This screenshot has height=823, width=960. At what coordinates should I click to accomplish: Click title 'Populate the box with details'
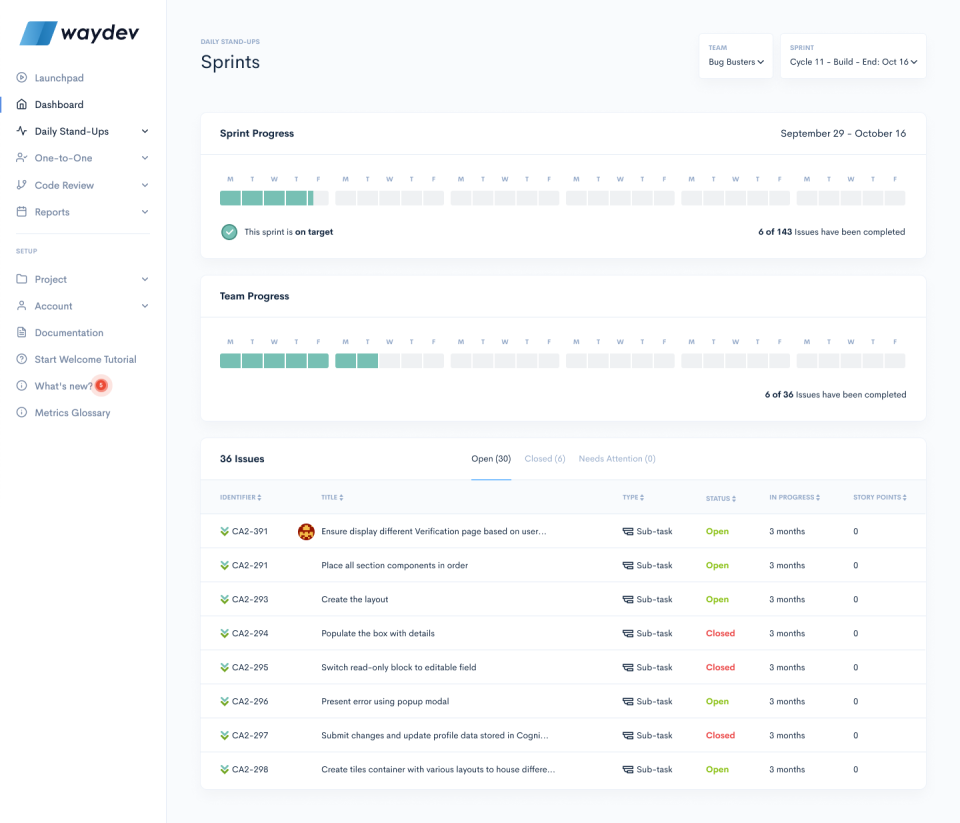coord(378,633)
